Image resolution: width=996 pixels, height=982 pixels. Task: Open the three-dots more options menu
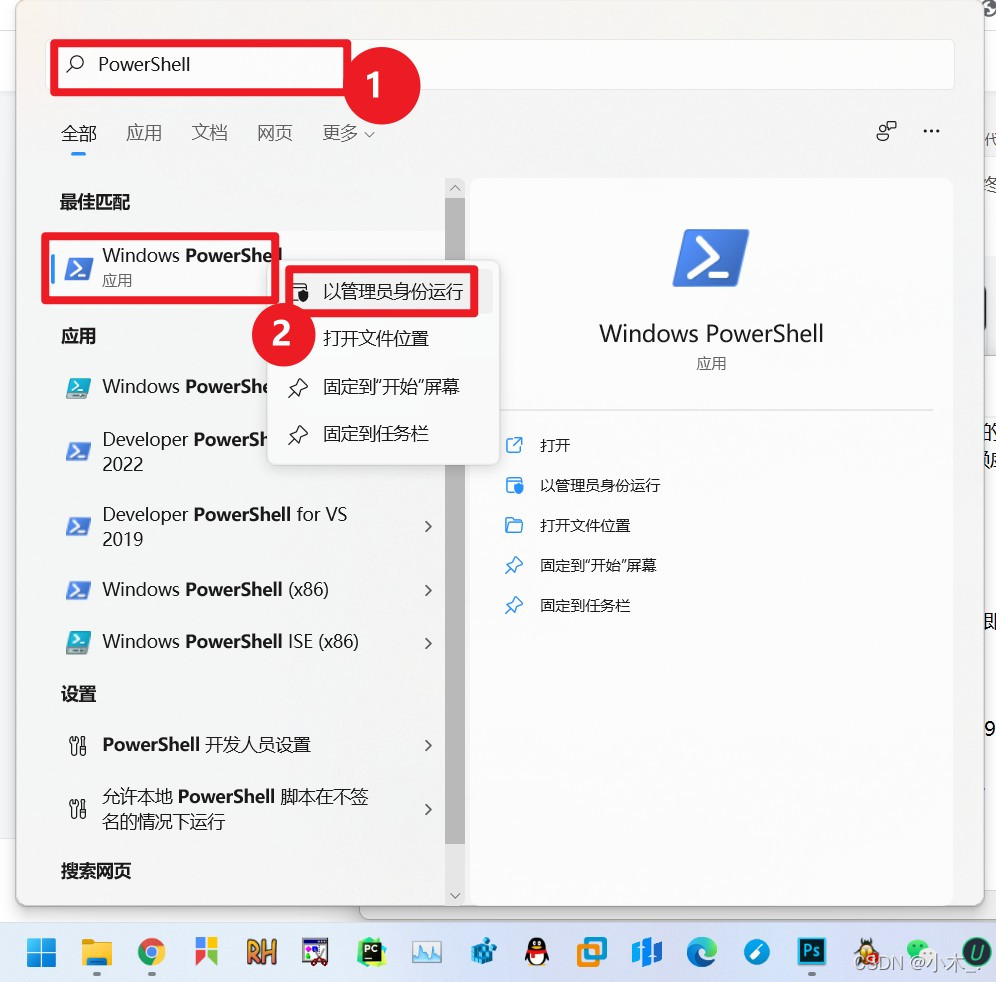(x=931, y=131)
